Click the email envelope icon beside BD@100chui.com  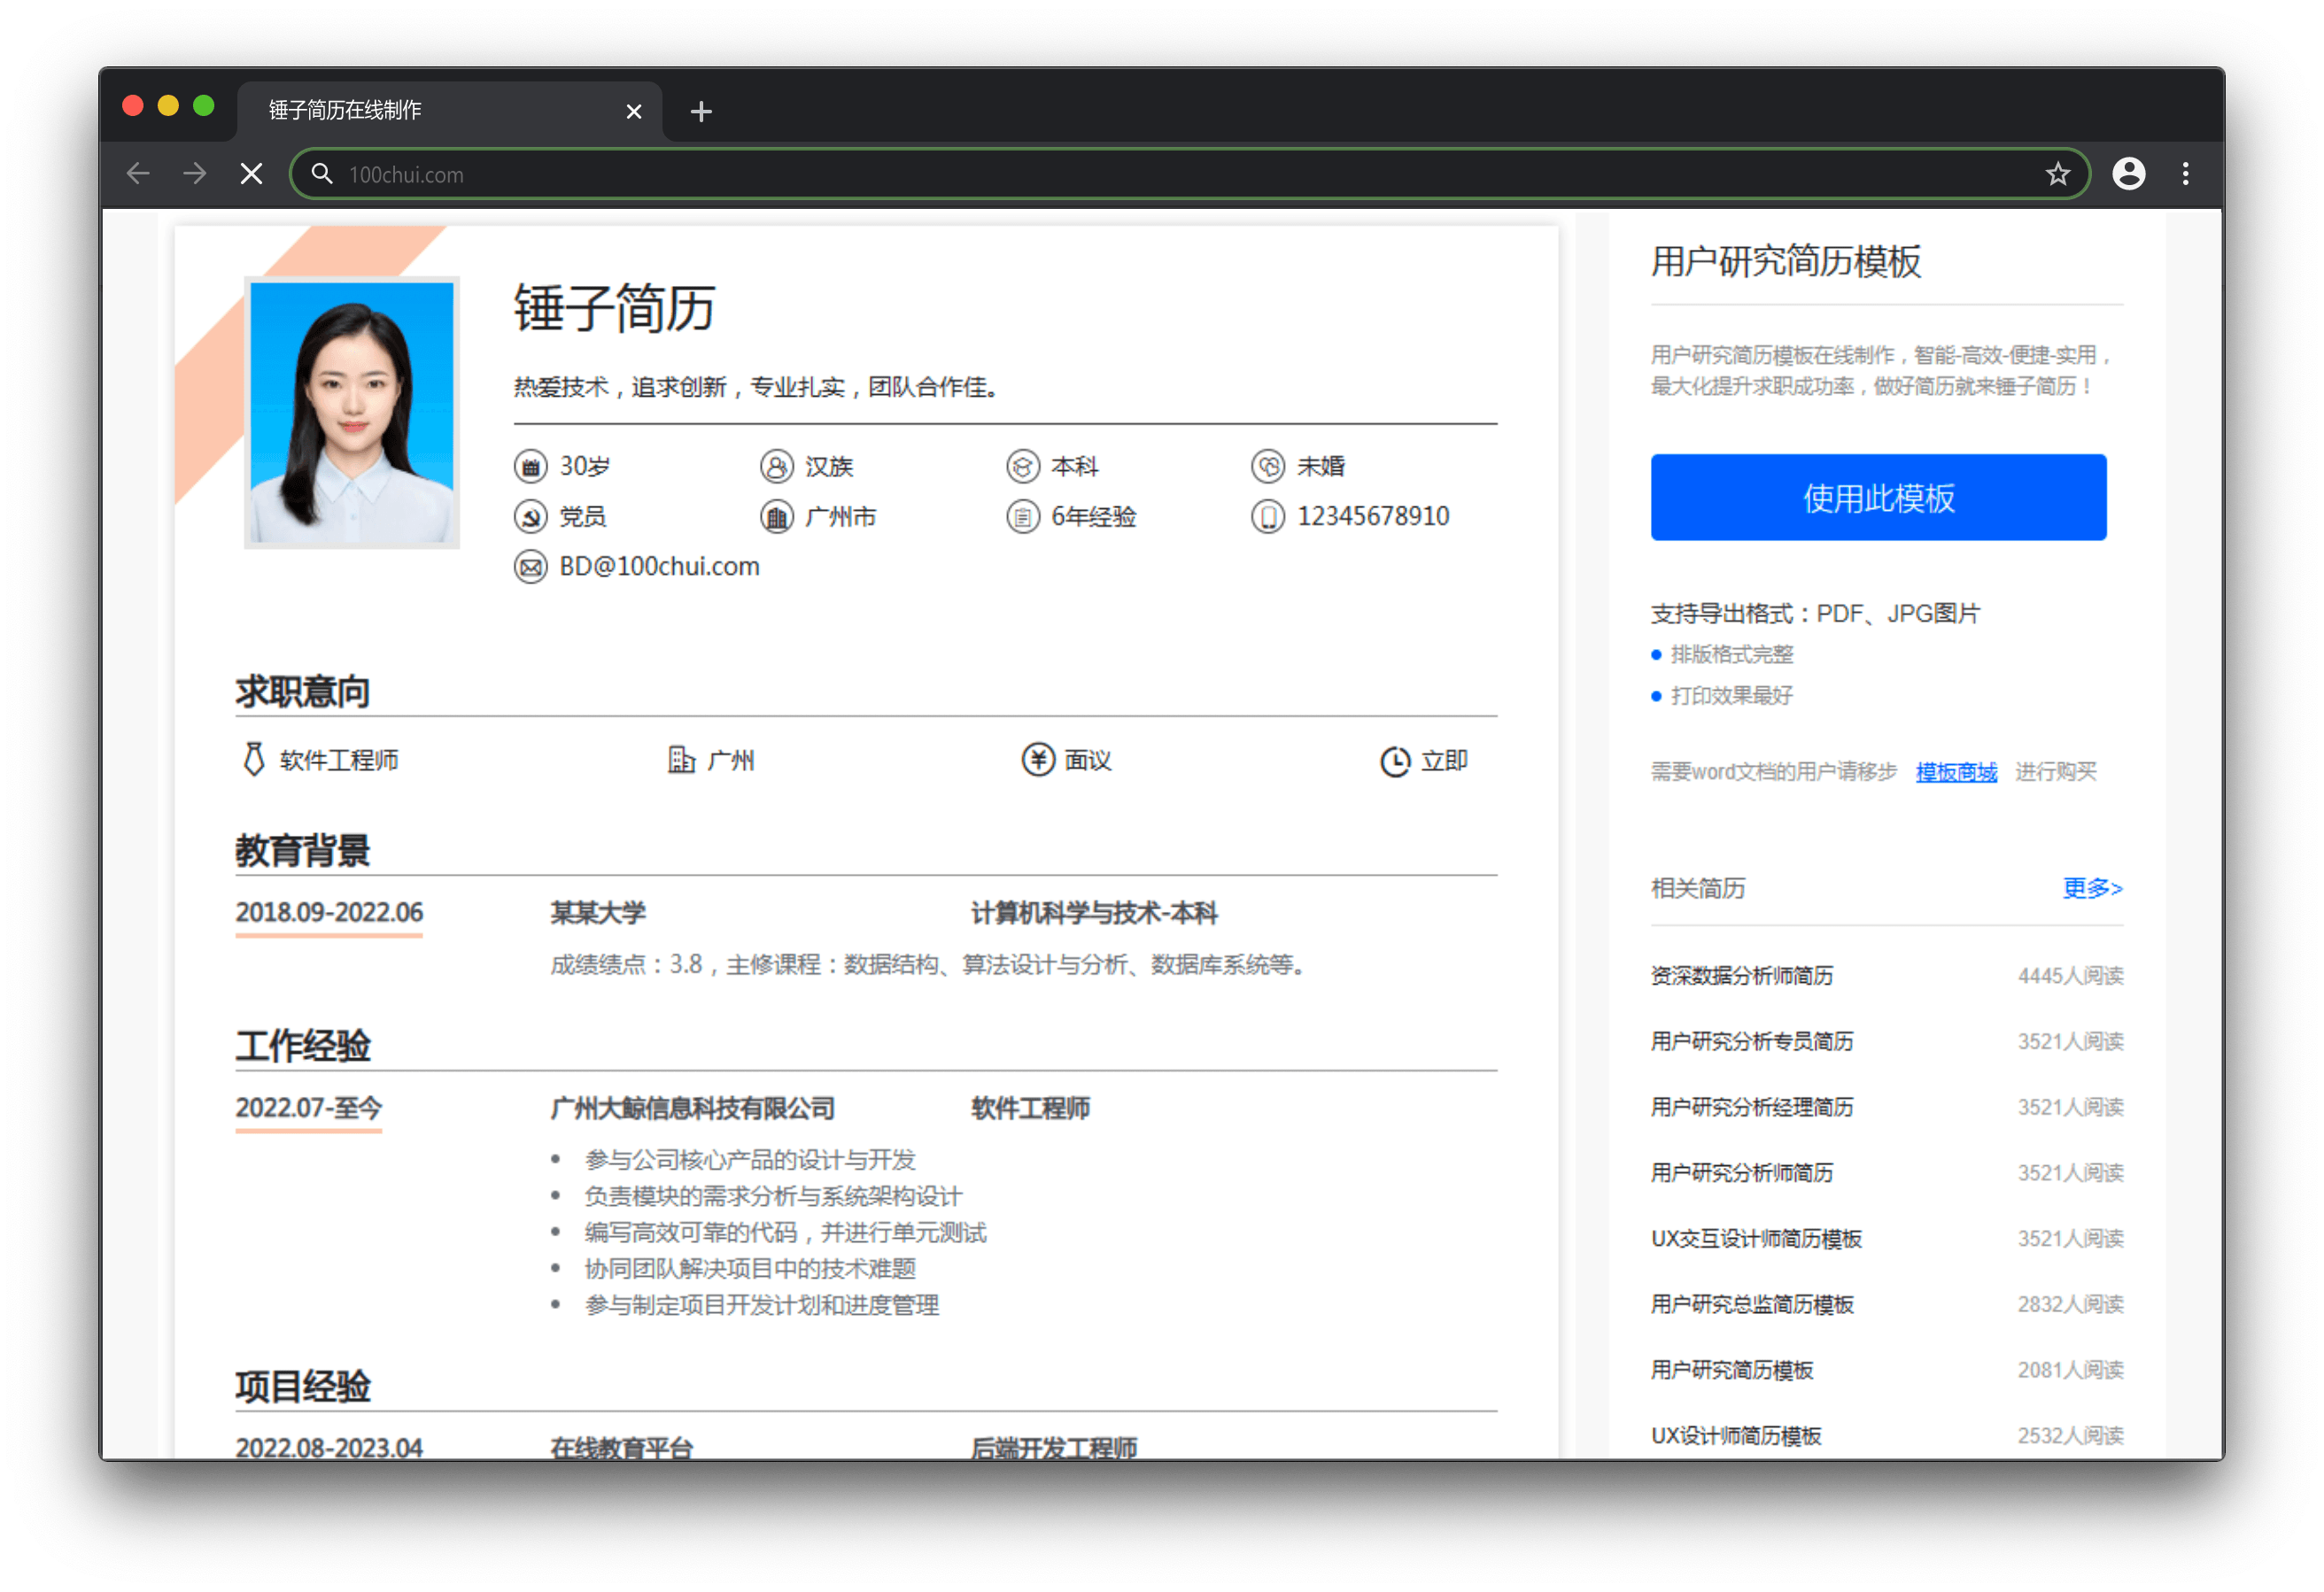click(530, 567)
